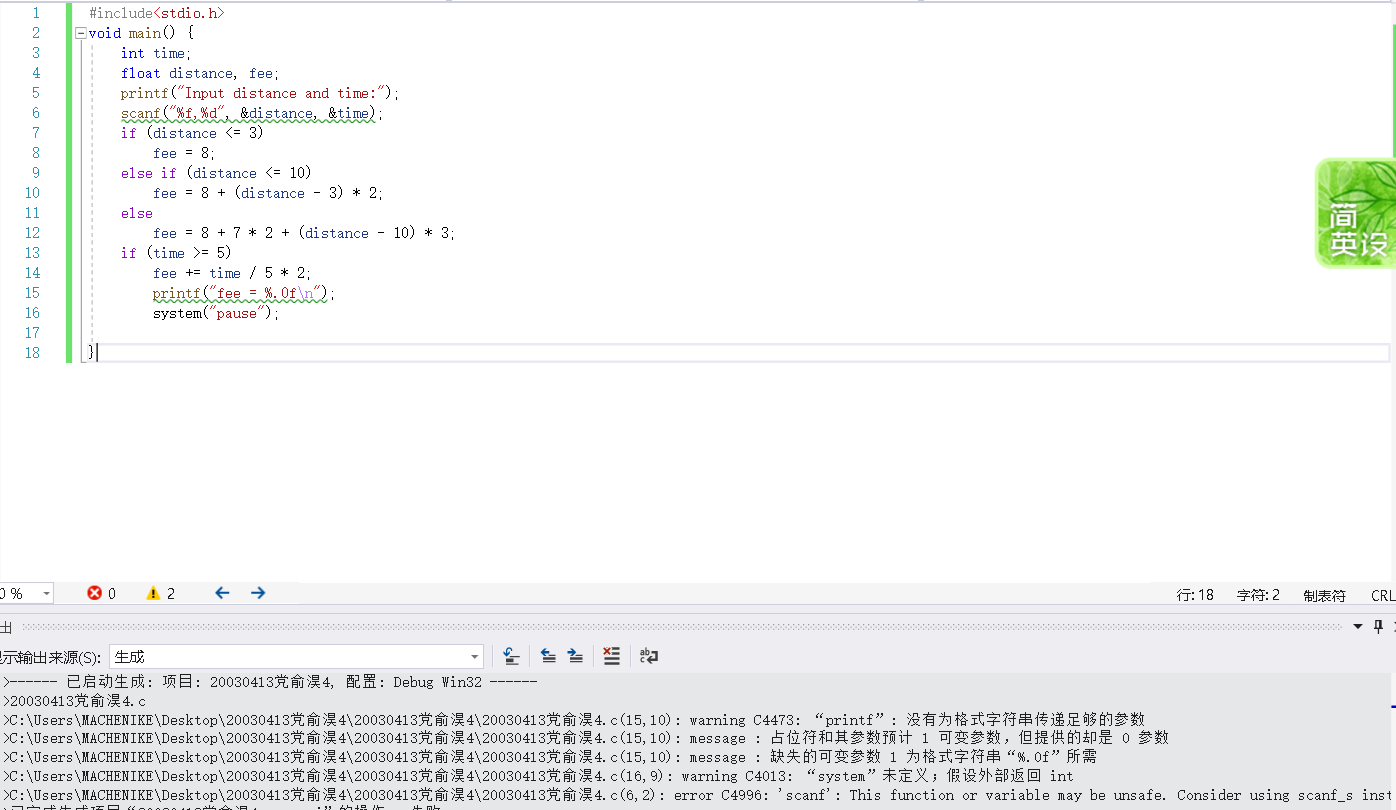Click the 字符: 2 status entry
1396x810 pixels.
(x=1258, y=595)
